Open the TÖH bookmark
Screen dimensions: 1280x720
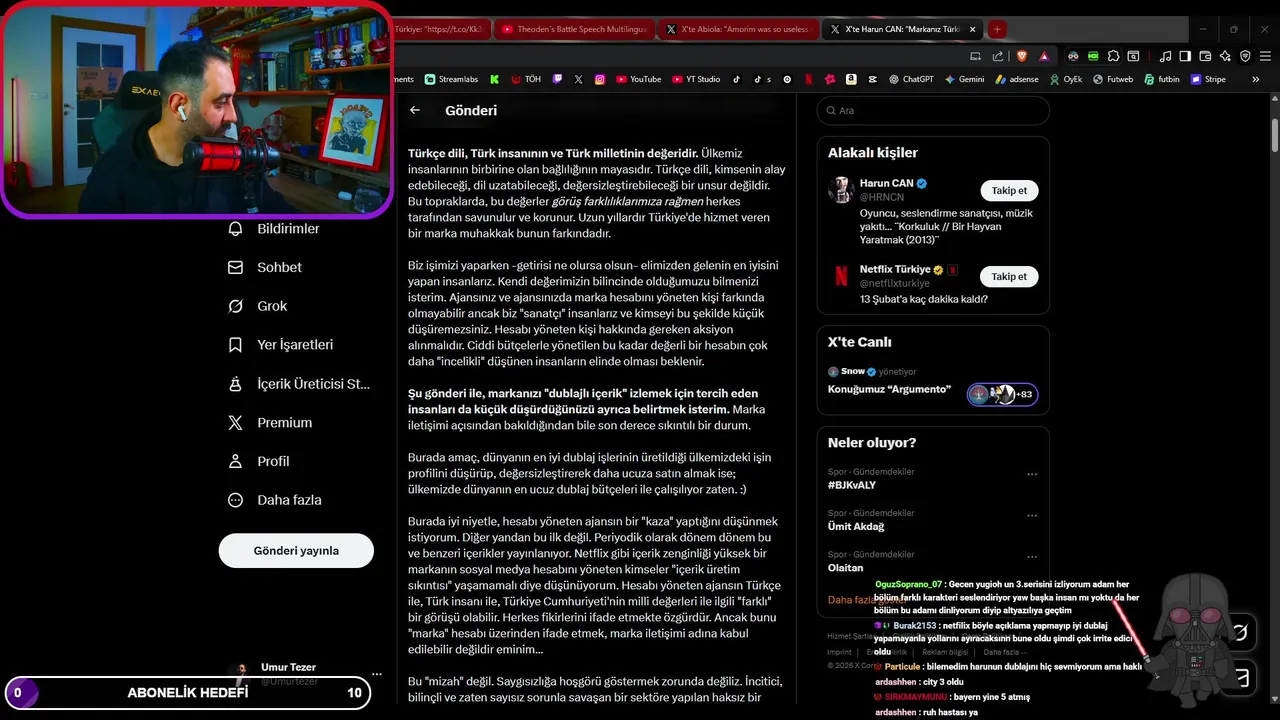click(x=524, y=79)
